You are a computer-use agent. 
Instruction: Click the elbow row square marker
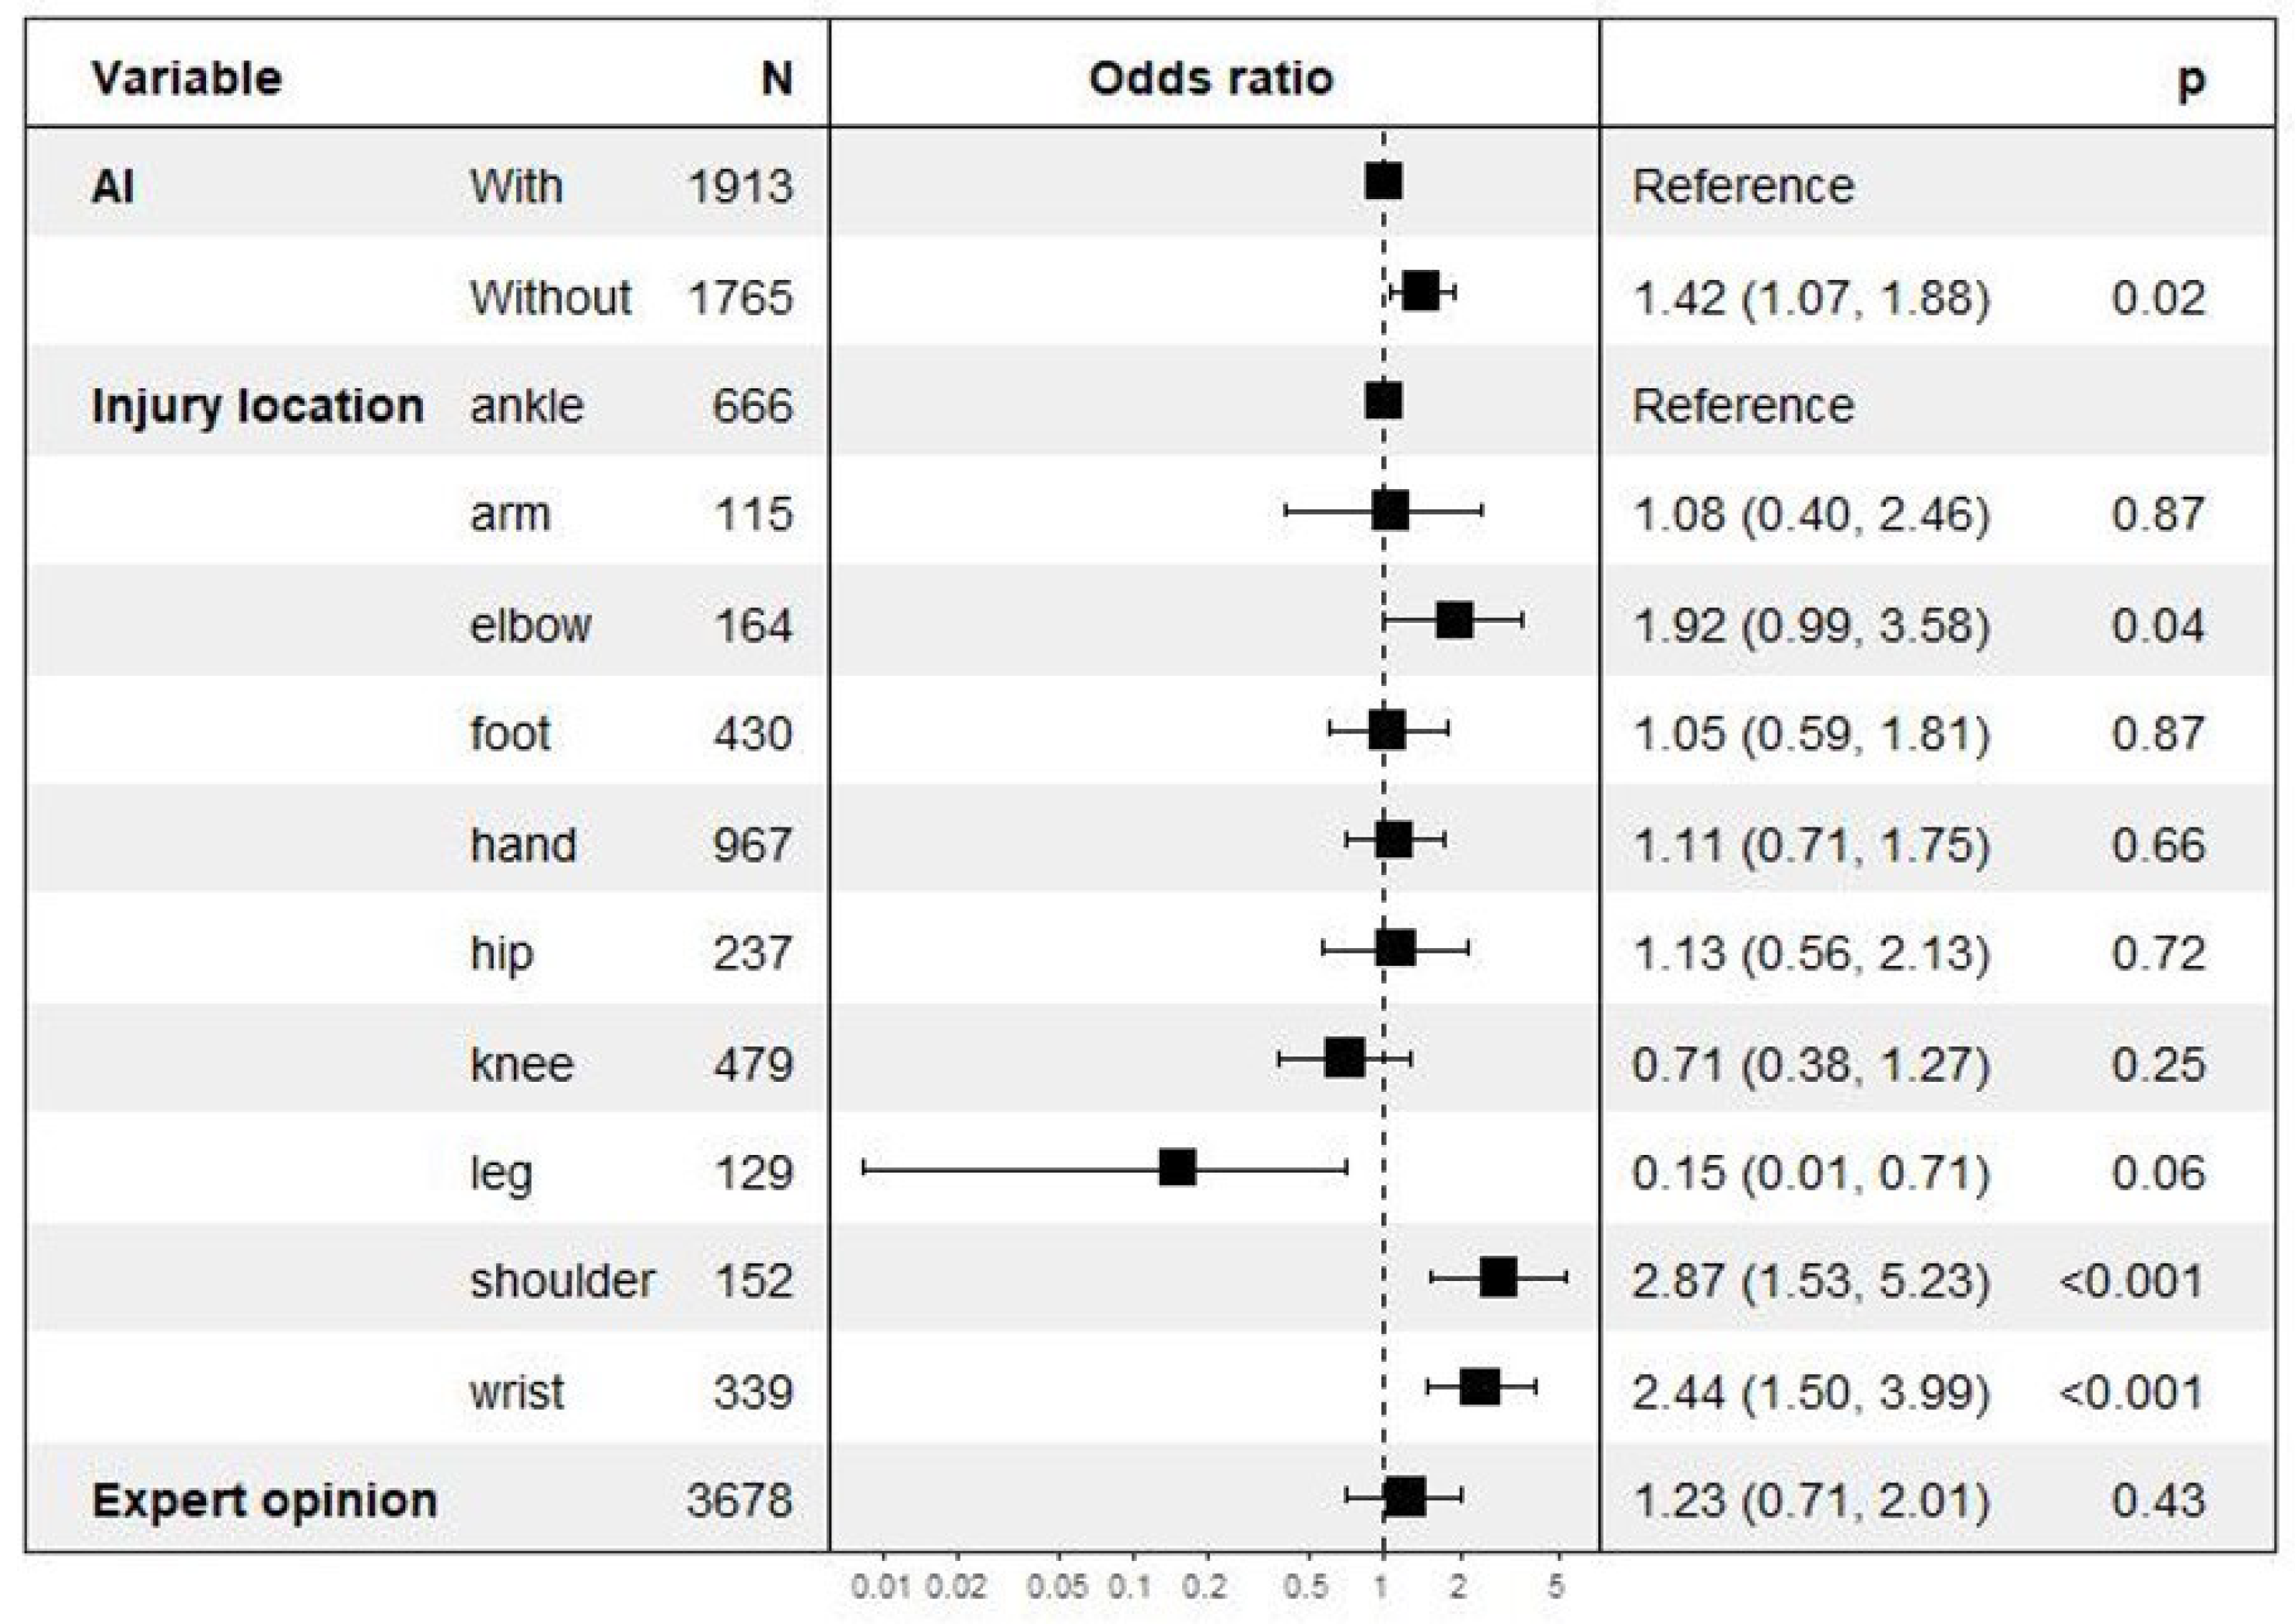tap(1454, 621)
